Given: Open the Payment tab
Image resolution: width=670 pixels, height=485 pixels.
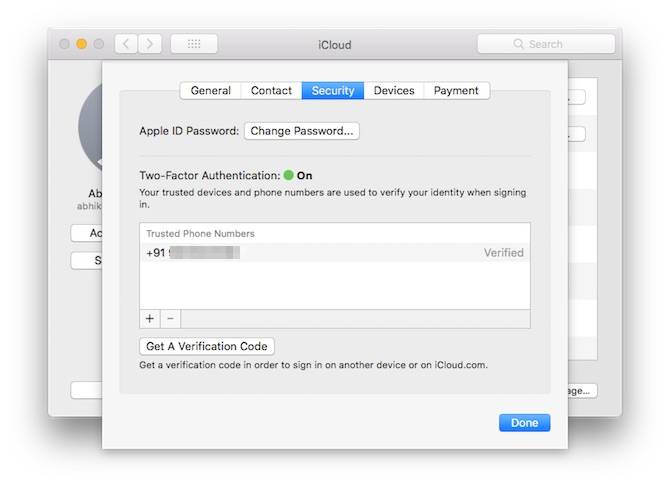Looking at the screenshot, I should click(456, 91).
